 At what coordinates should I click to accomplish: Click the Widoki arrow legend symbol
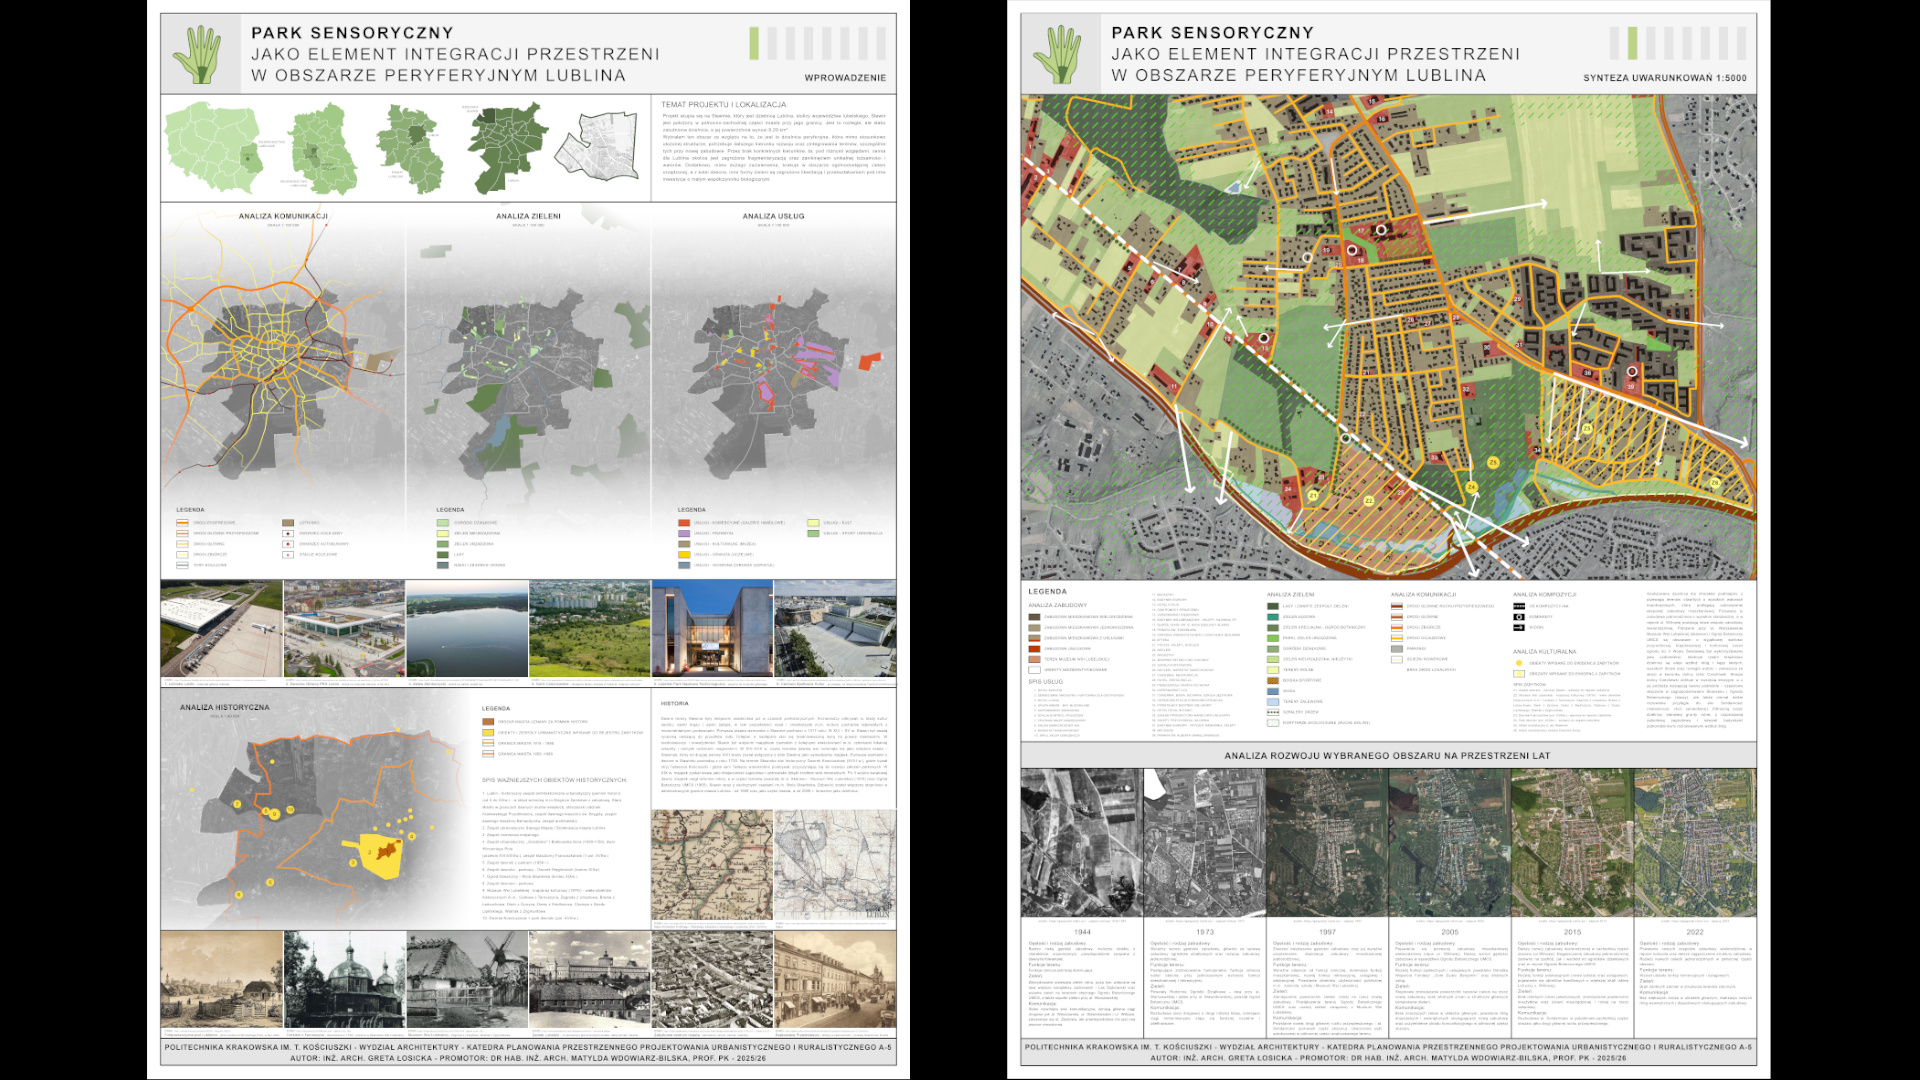coord(1519,627)
